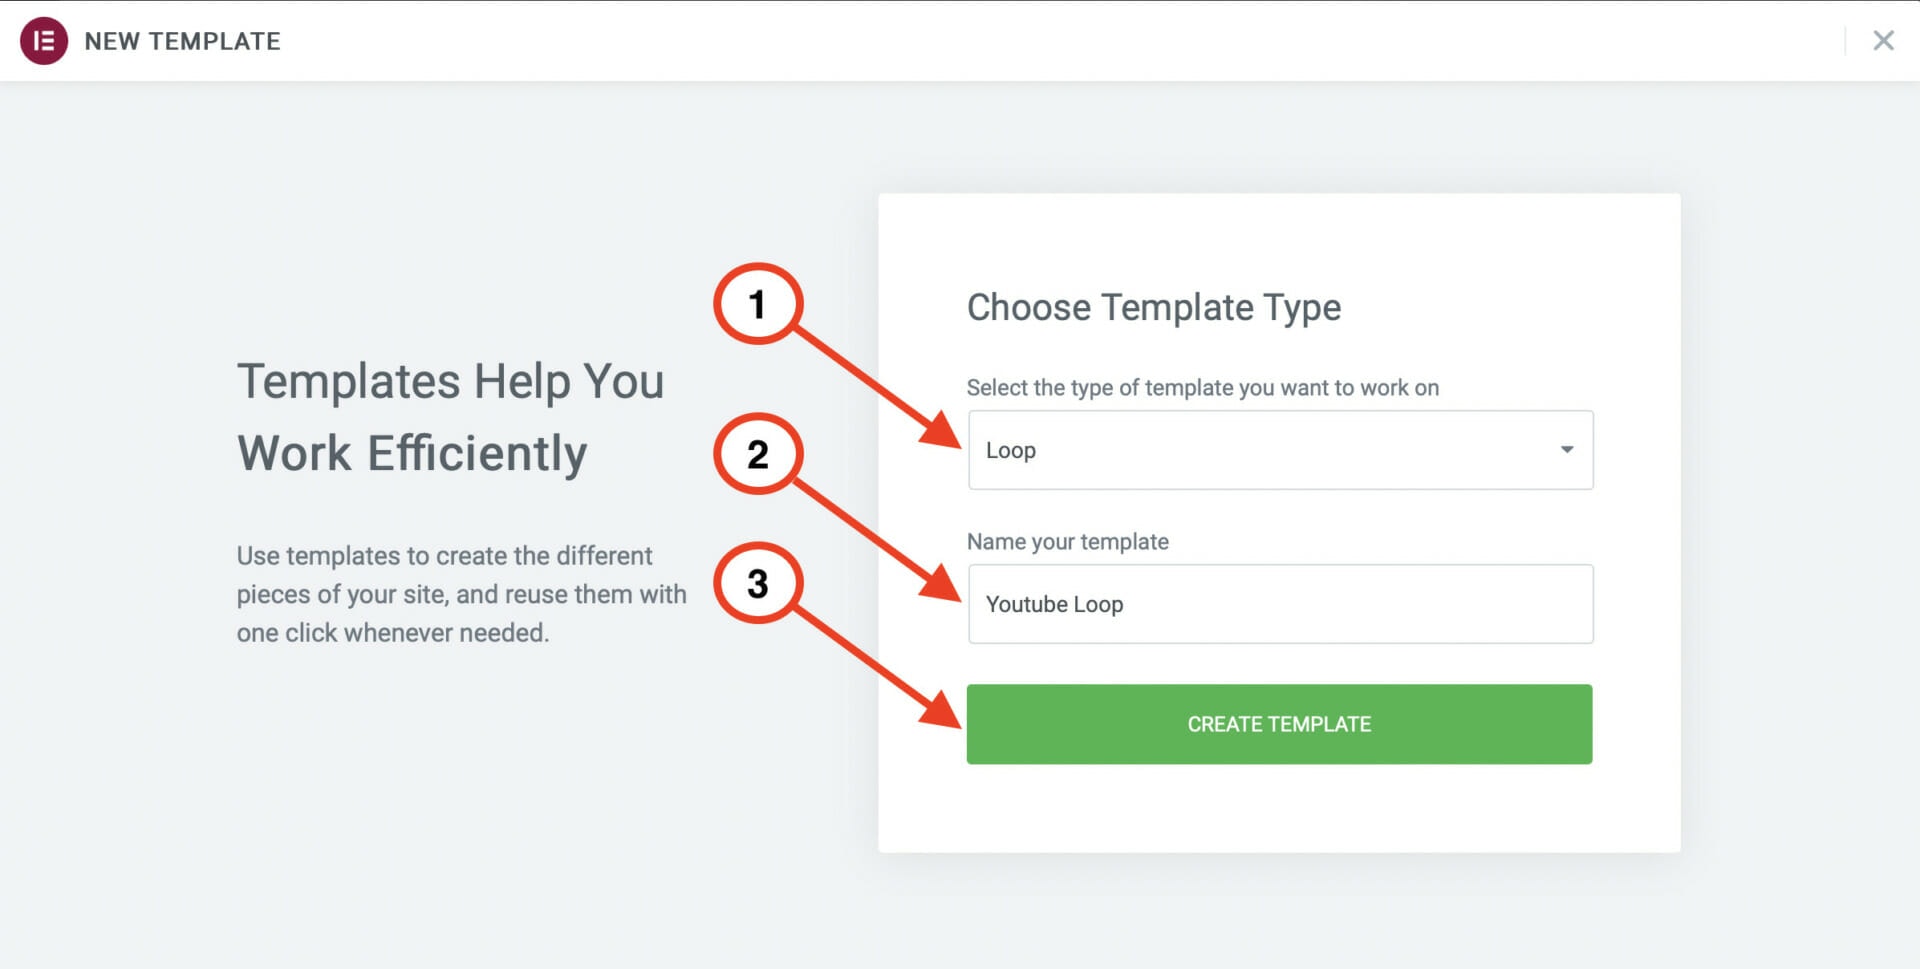The image size is (1920, 969).
Task: Click the Elementor logo icon
Action: pyautogui.click(x=44, y=41)
